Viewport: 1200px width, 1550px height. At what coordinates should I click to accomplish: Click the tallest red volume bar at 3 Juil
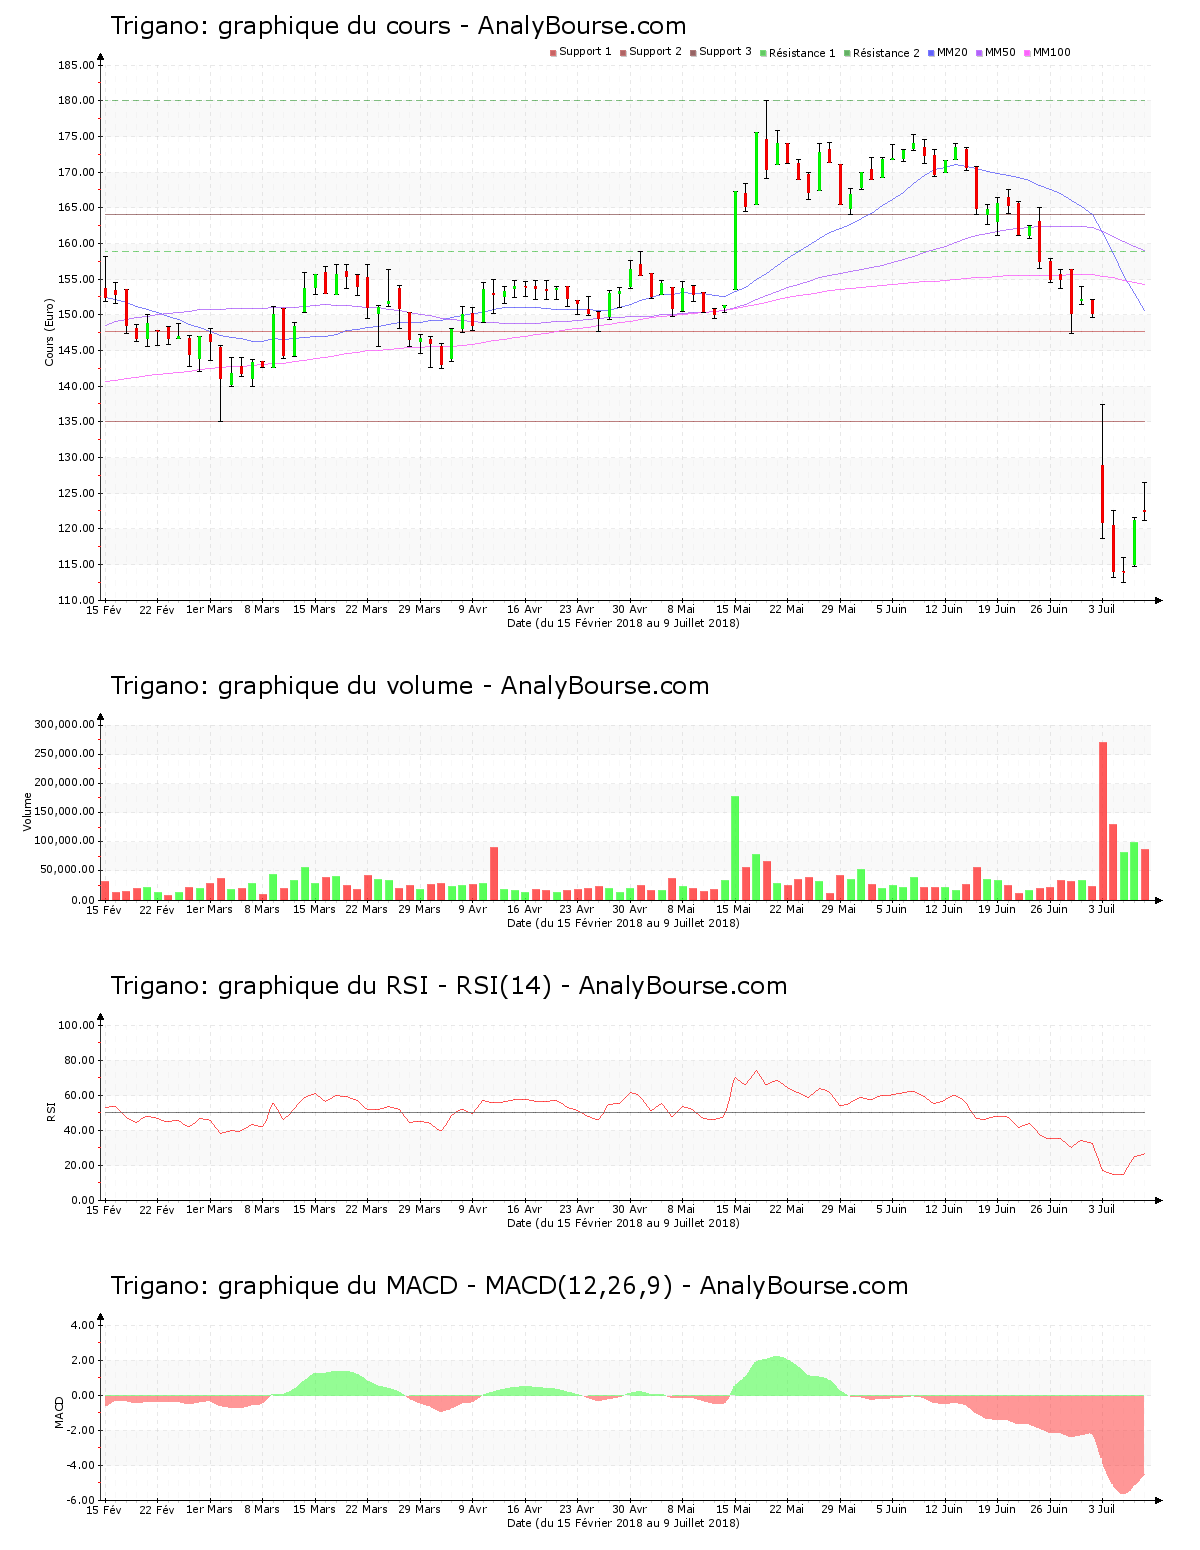click(1103, 821)
